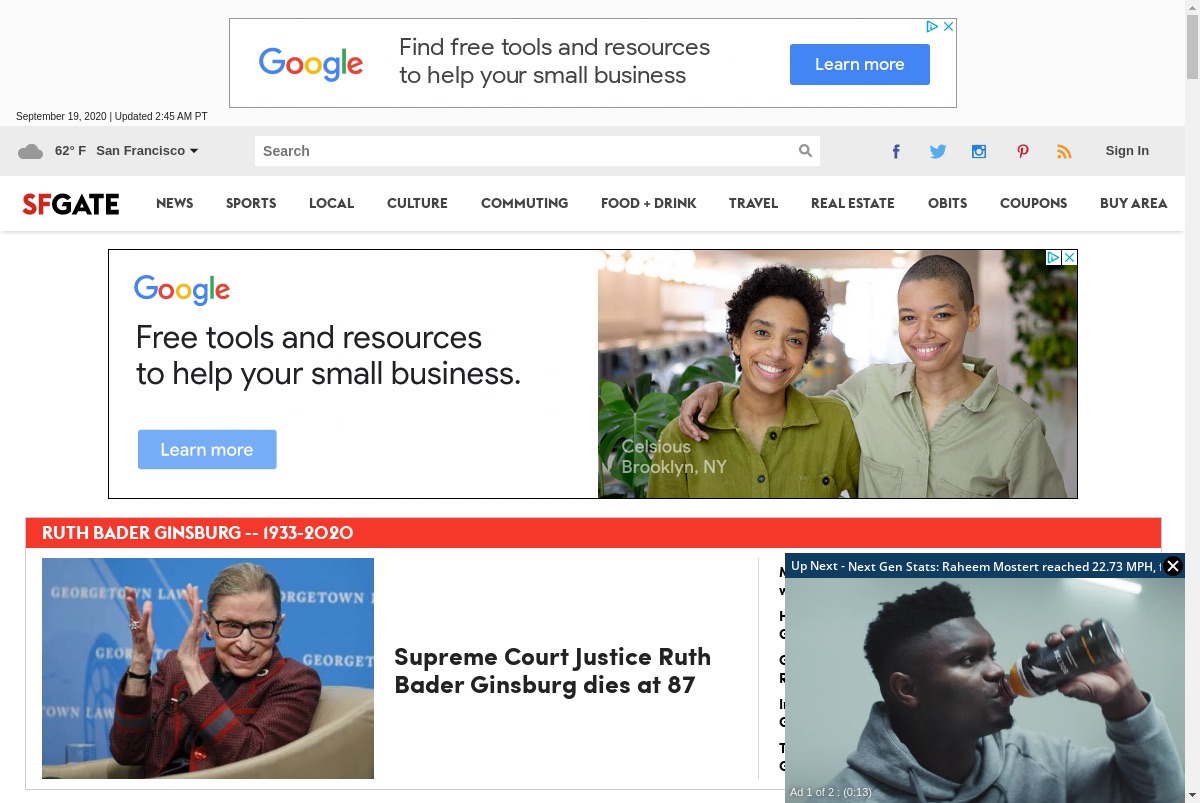Viewport: 1200px width, 803px height.
Task: Open Ruth Bader Ginsburg dies at 87 headline
Action: (552, 670)
